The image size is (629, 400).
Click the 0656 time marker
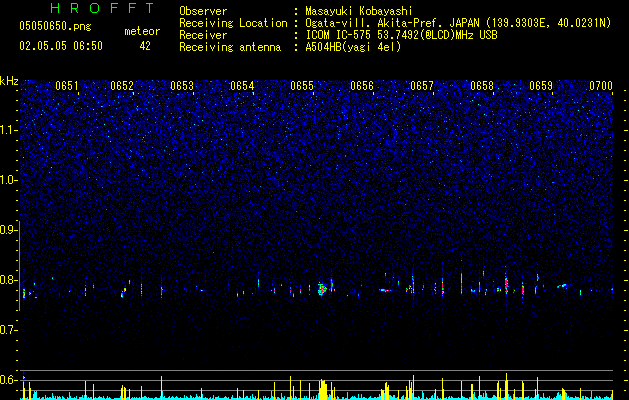pos(362,86)
